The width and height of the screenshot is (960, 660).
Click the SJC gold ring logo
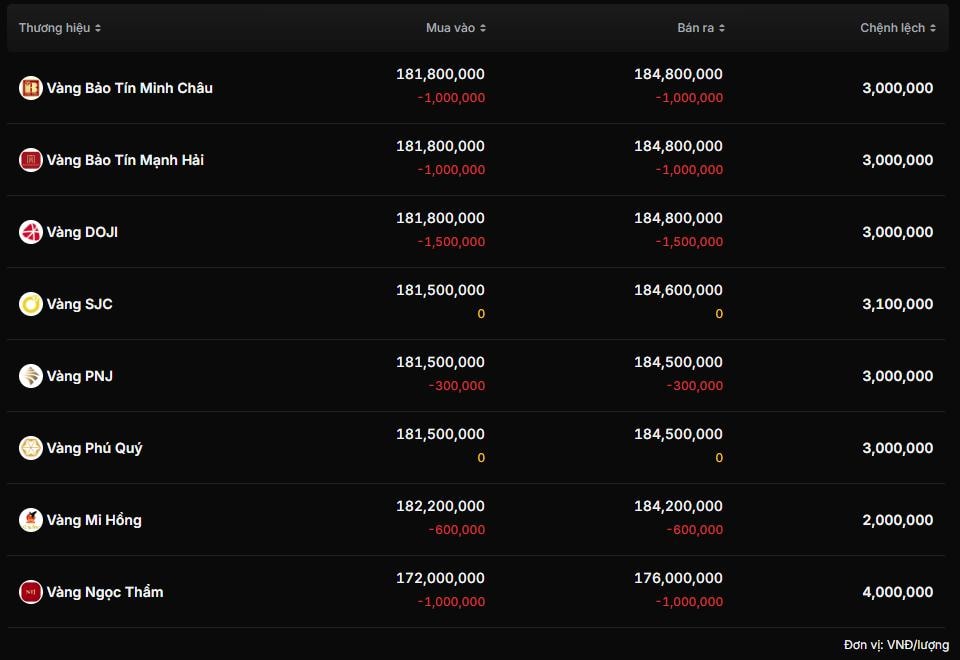[31, 304]
